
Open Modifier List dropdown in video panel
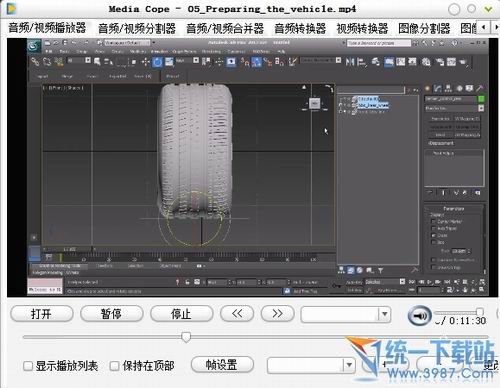click(481, 108)
